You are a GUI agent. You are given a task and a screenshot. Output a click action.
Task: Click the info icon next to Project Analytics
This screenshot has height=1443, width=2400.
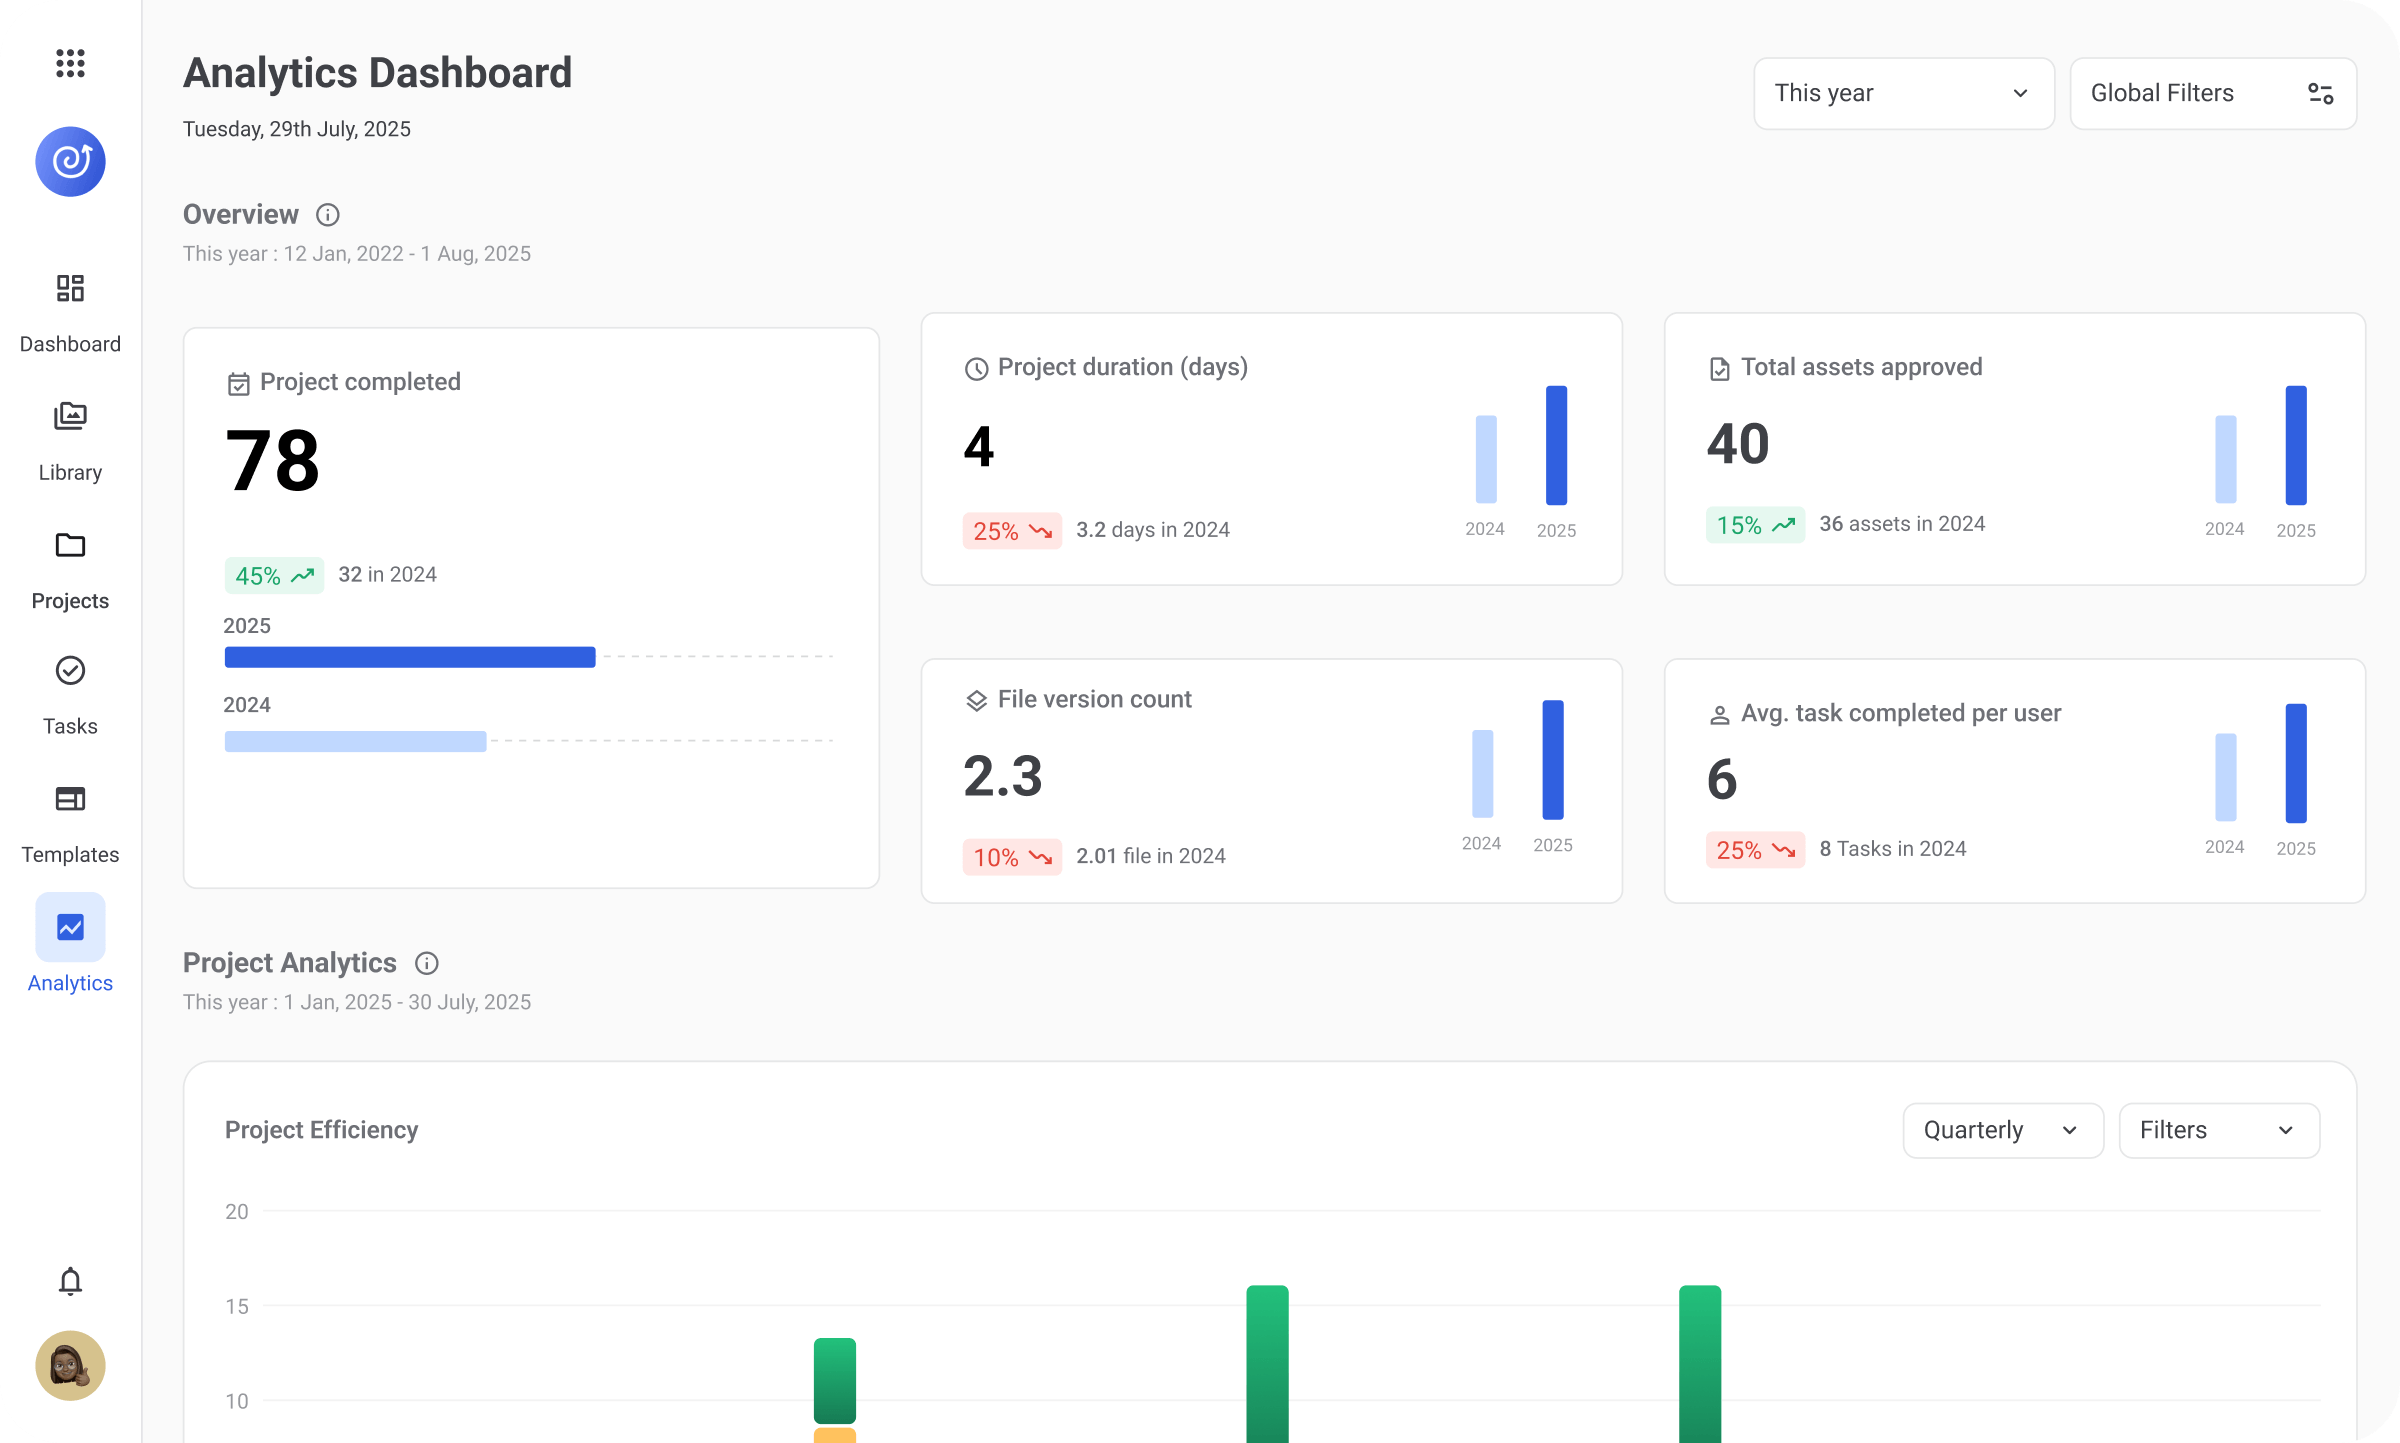tap(426, 963)
